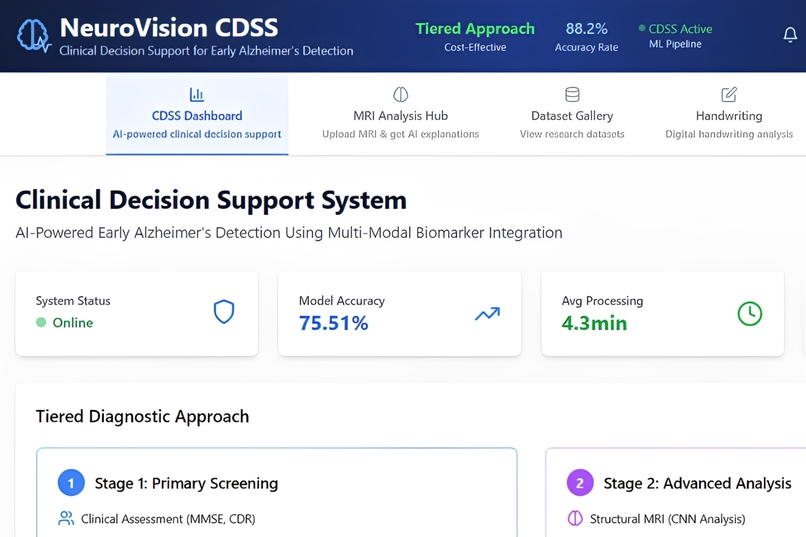This screenshot has height=537, width=806.
Task: Click the people icon next to Clinical Assessment
Action: 66,518
